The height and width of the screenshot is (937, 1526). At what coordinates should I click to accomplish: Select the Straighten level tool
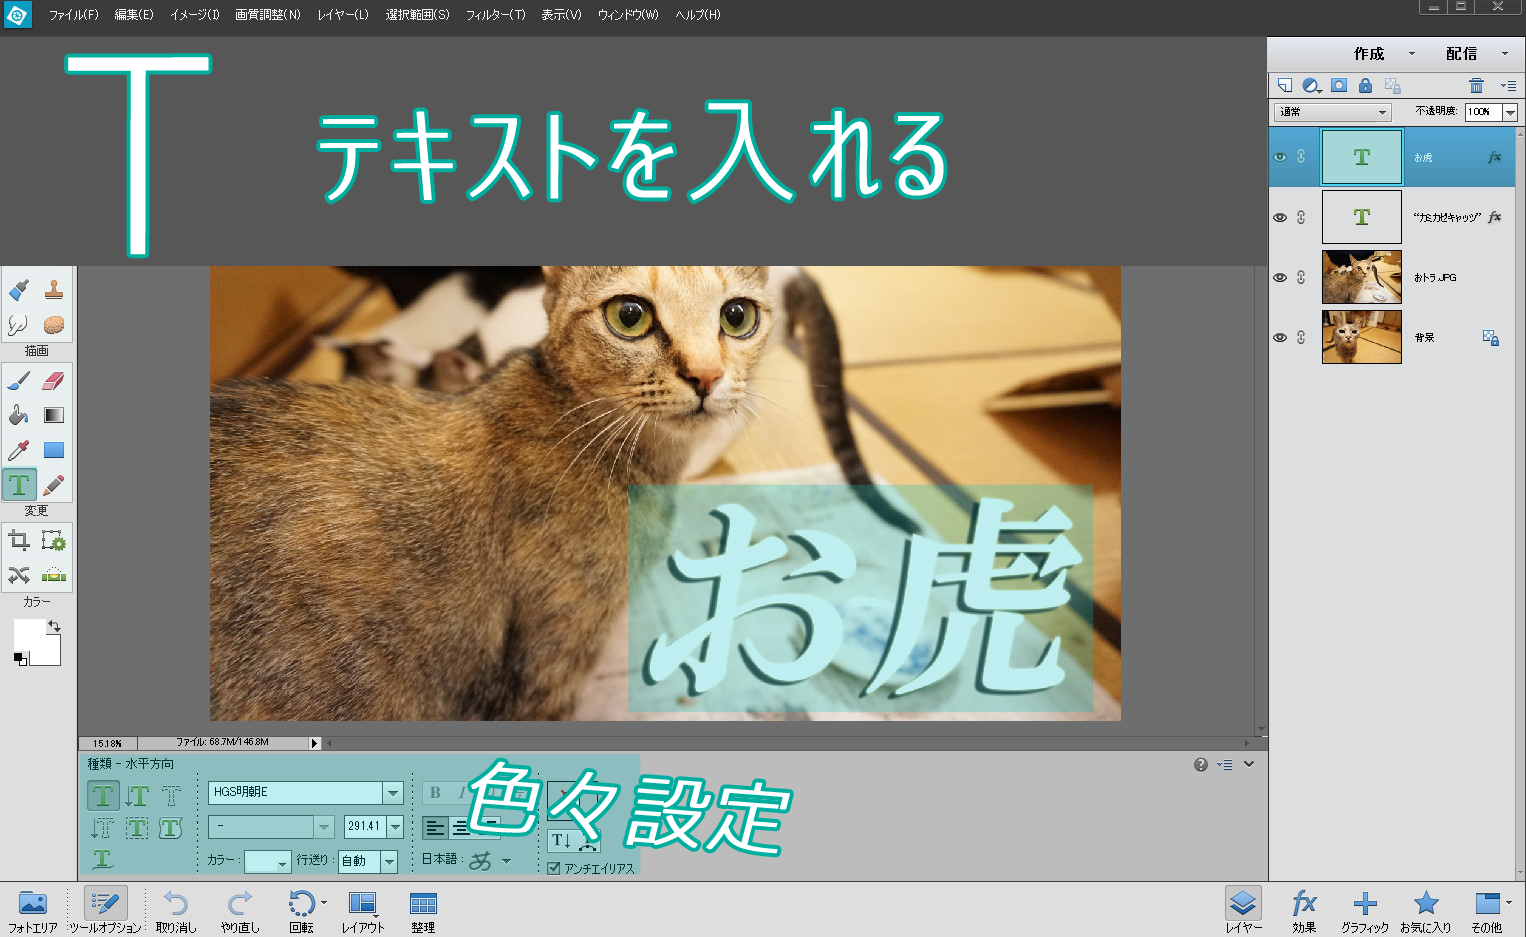(54, 575)
